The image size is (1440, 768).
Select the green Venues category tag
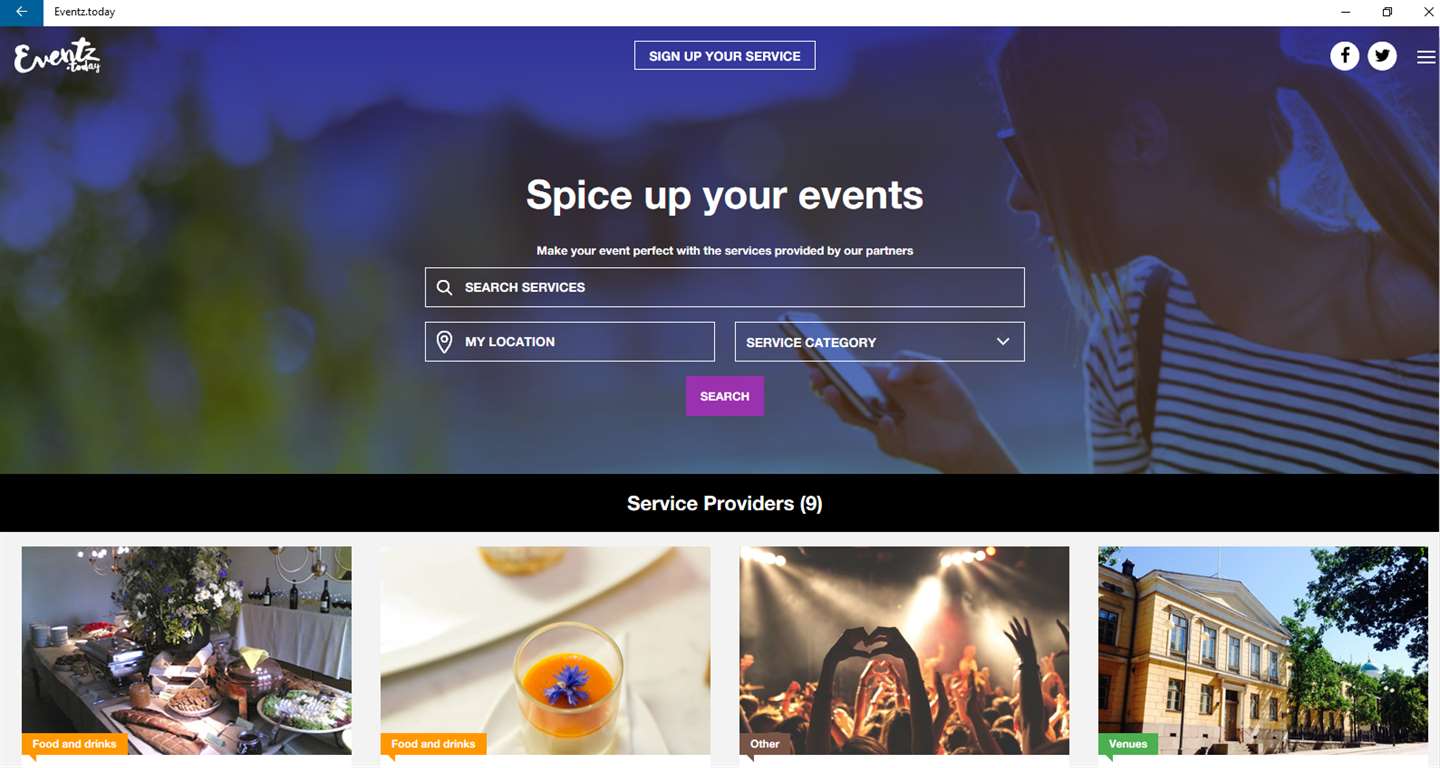pyautogui.click(x=1128, y=744)
